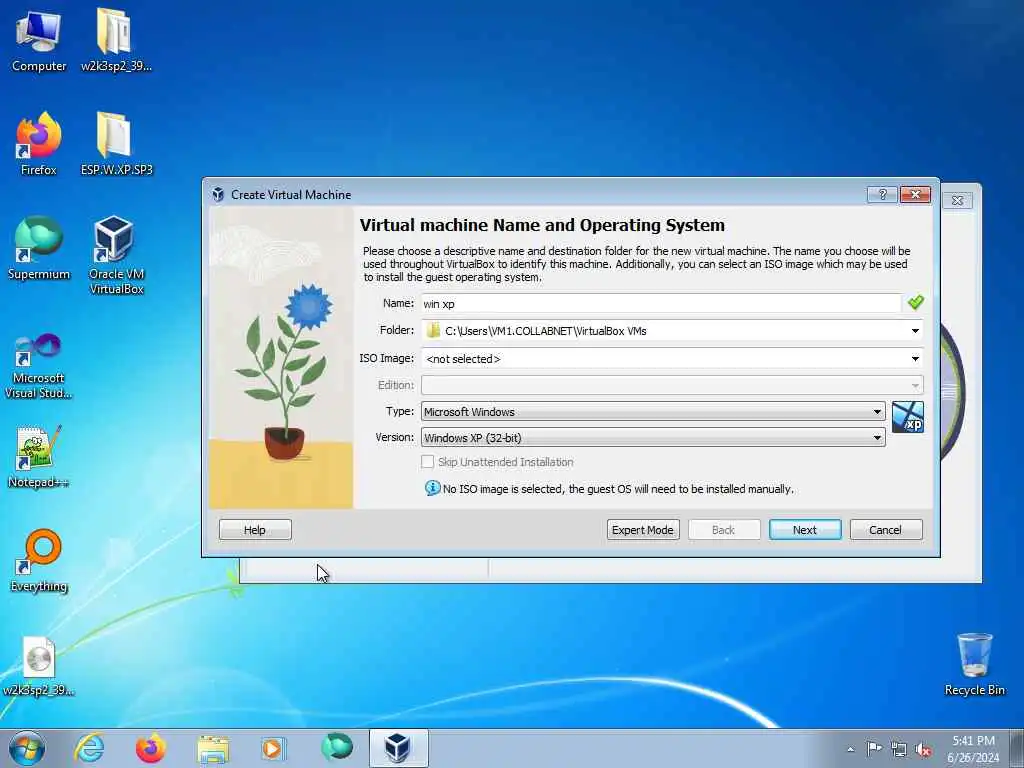This screenshot has width=1024, height=768.
Task: Launch the Firefox desktop shortcut
Action: (39, 144)
